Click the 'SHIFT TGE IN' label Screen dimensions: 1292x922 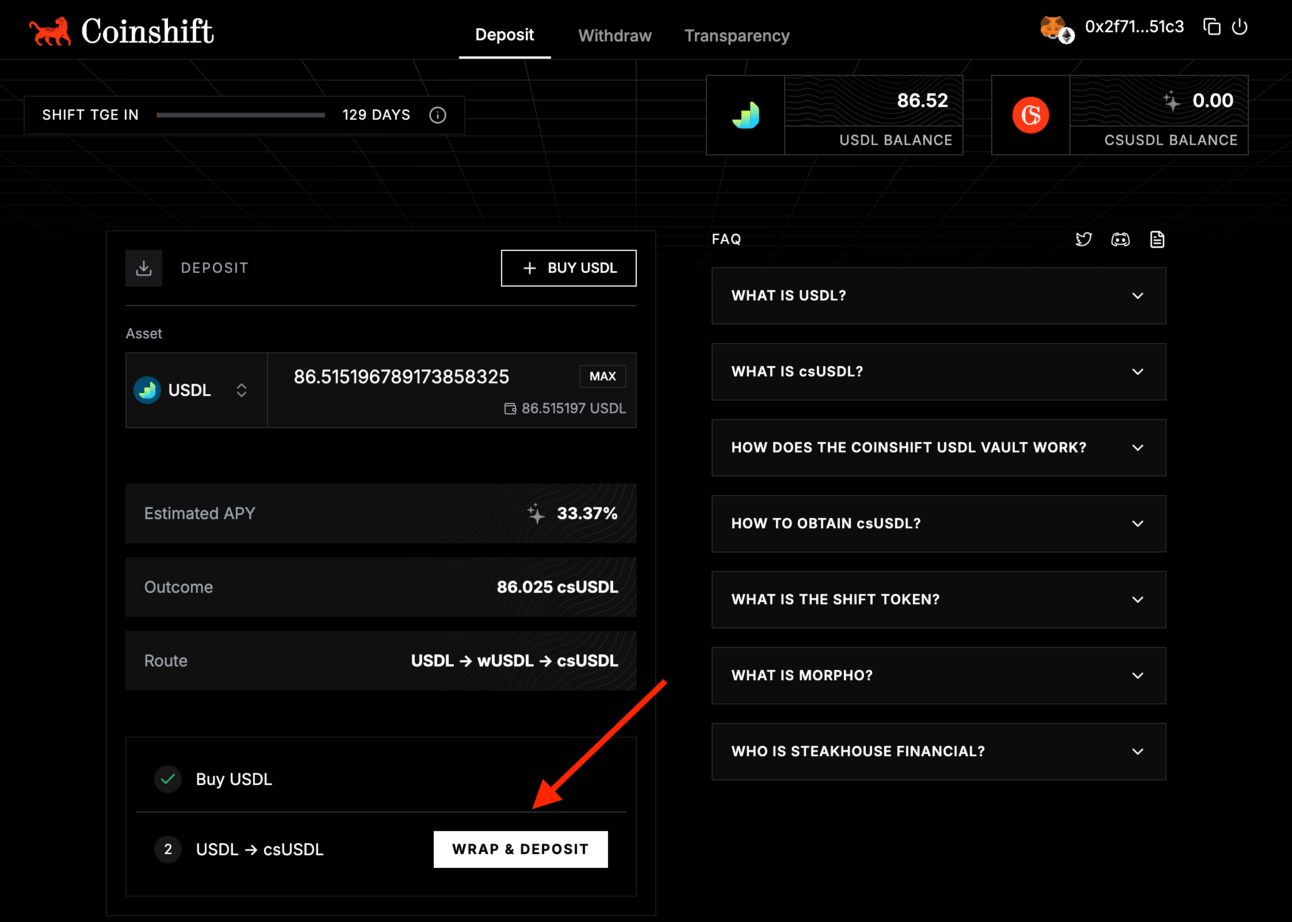tap(90, 115)
